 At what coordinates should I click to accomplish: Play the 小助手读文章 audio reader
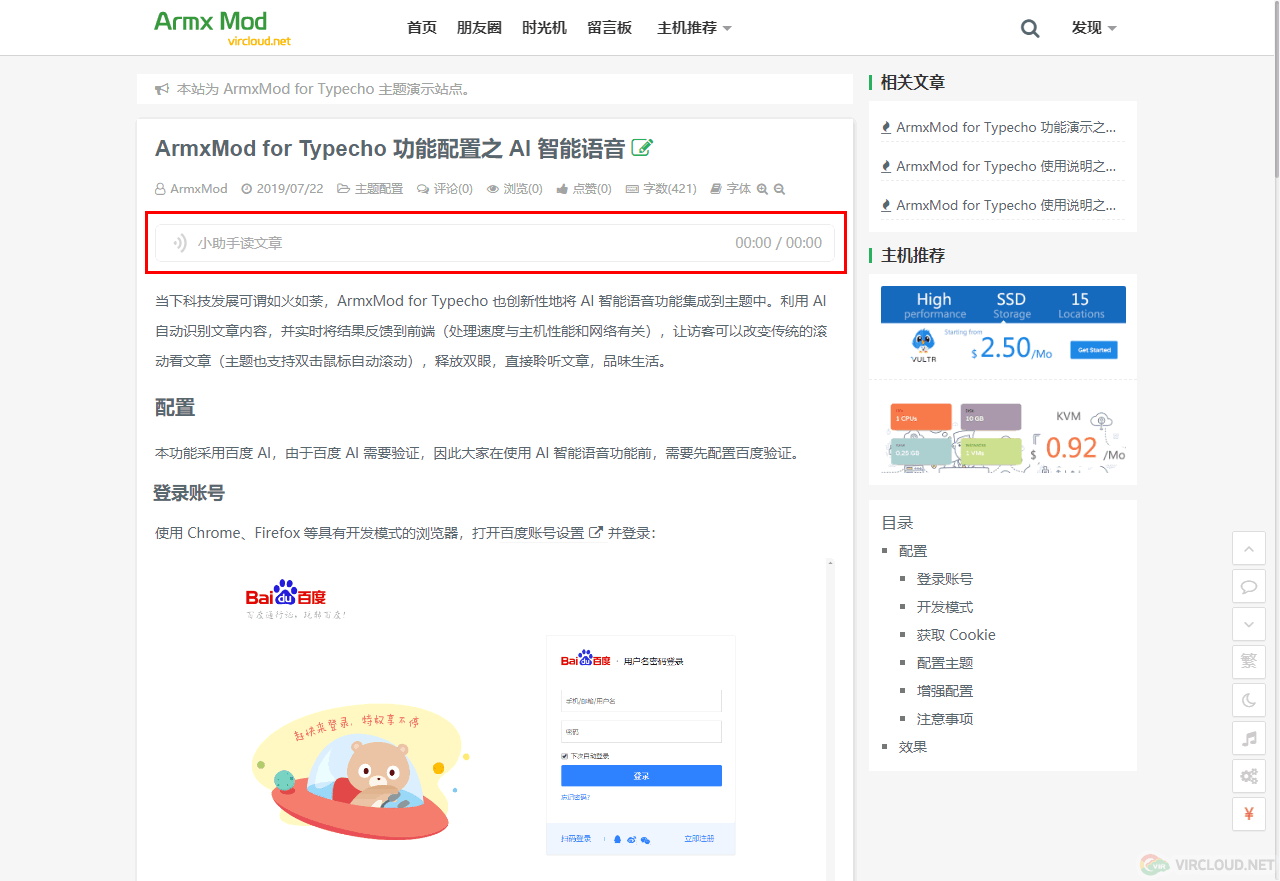tap(180, 243)
